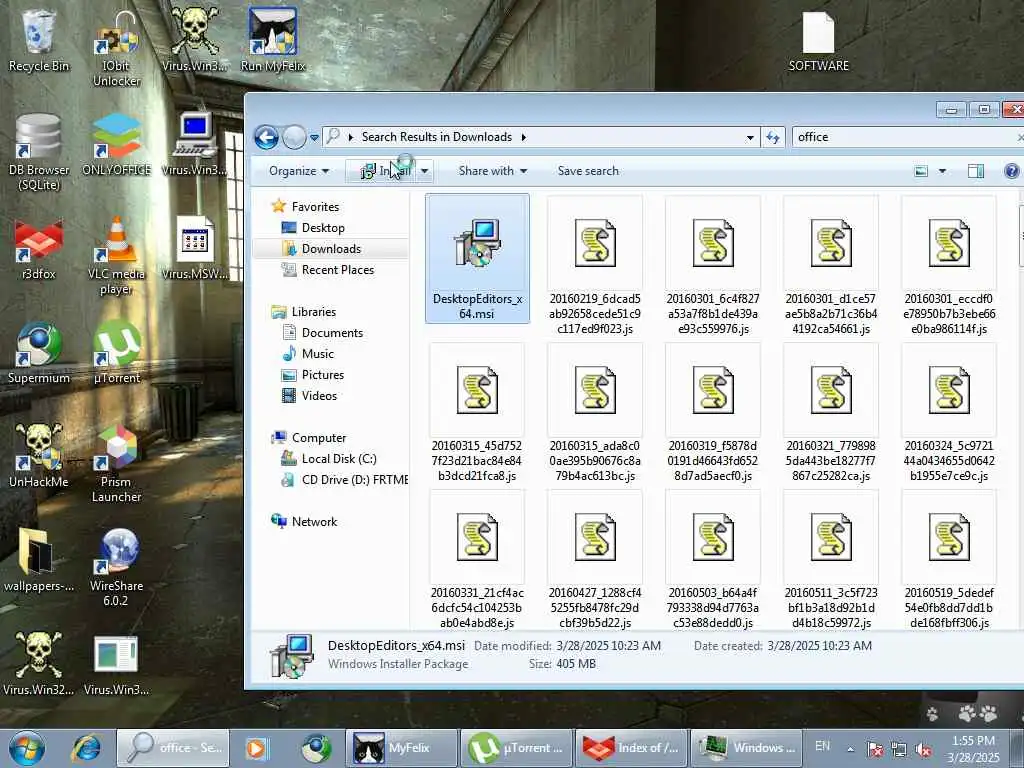Open Internet Explorer from the taskbar

point(87,748)
